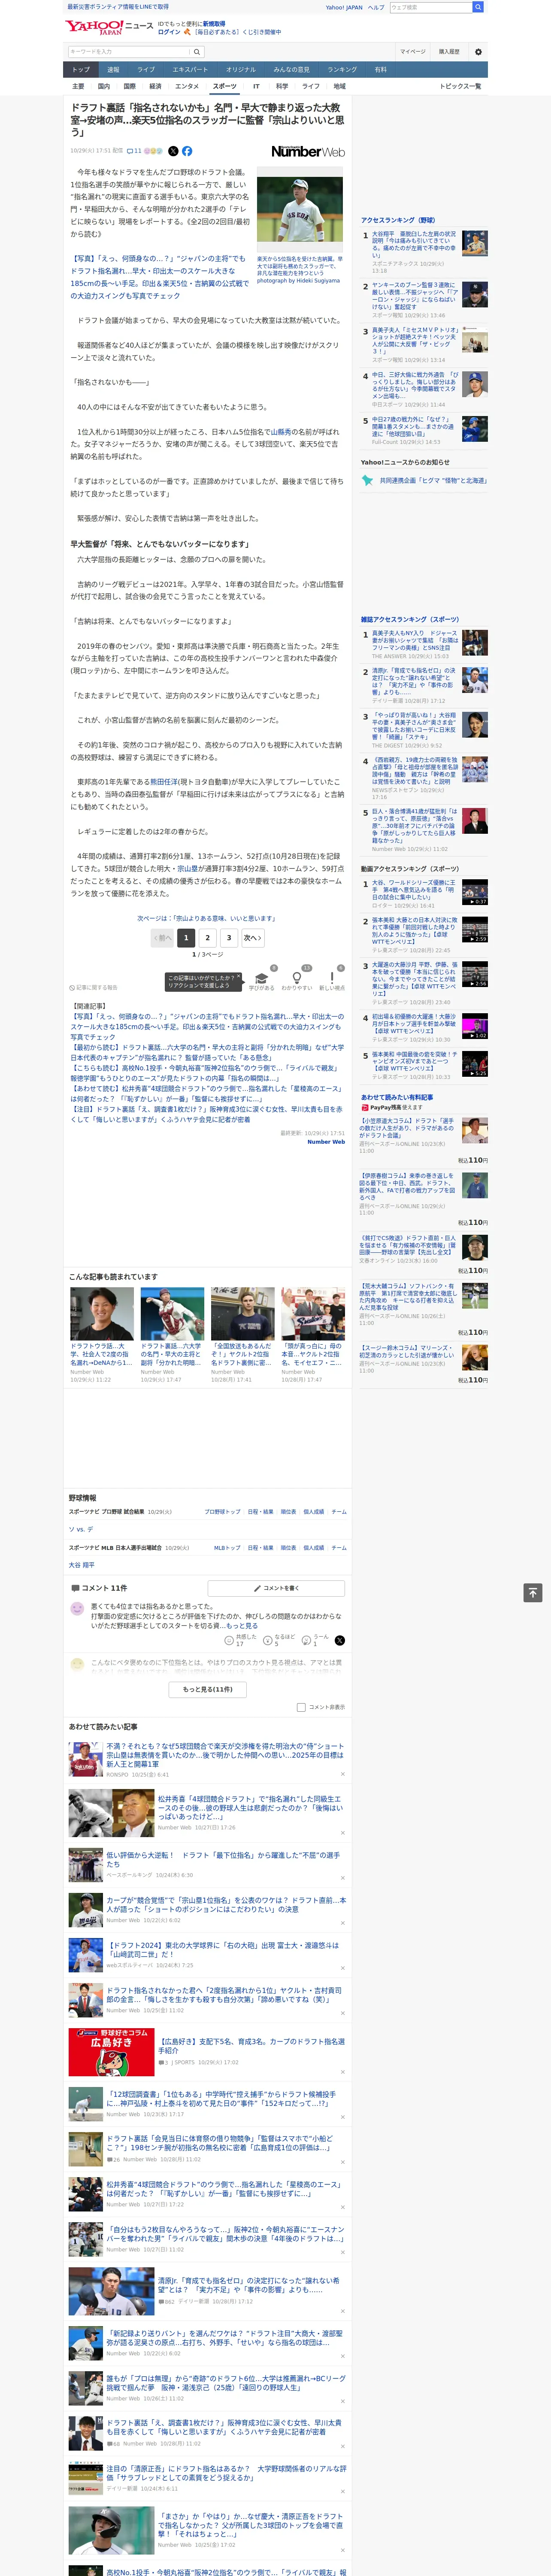Open the 共同通信企画 ヒグマ notice link
The image size is (551, 2576).
point(425,480)
